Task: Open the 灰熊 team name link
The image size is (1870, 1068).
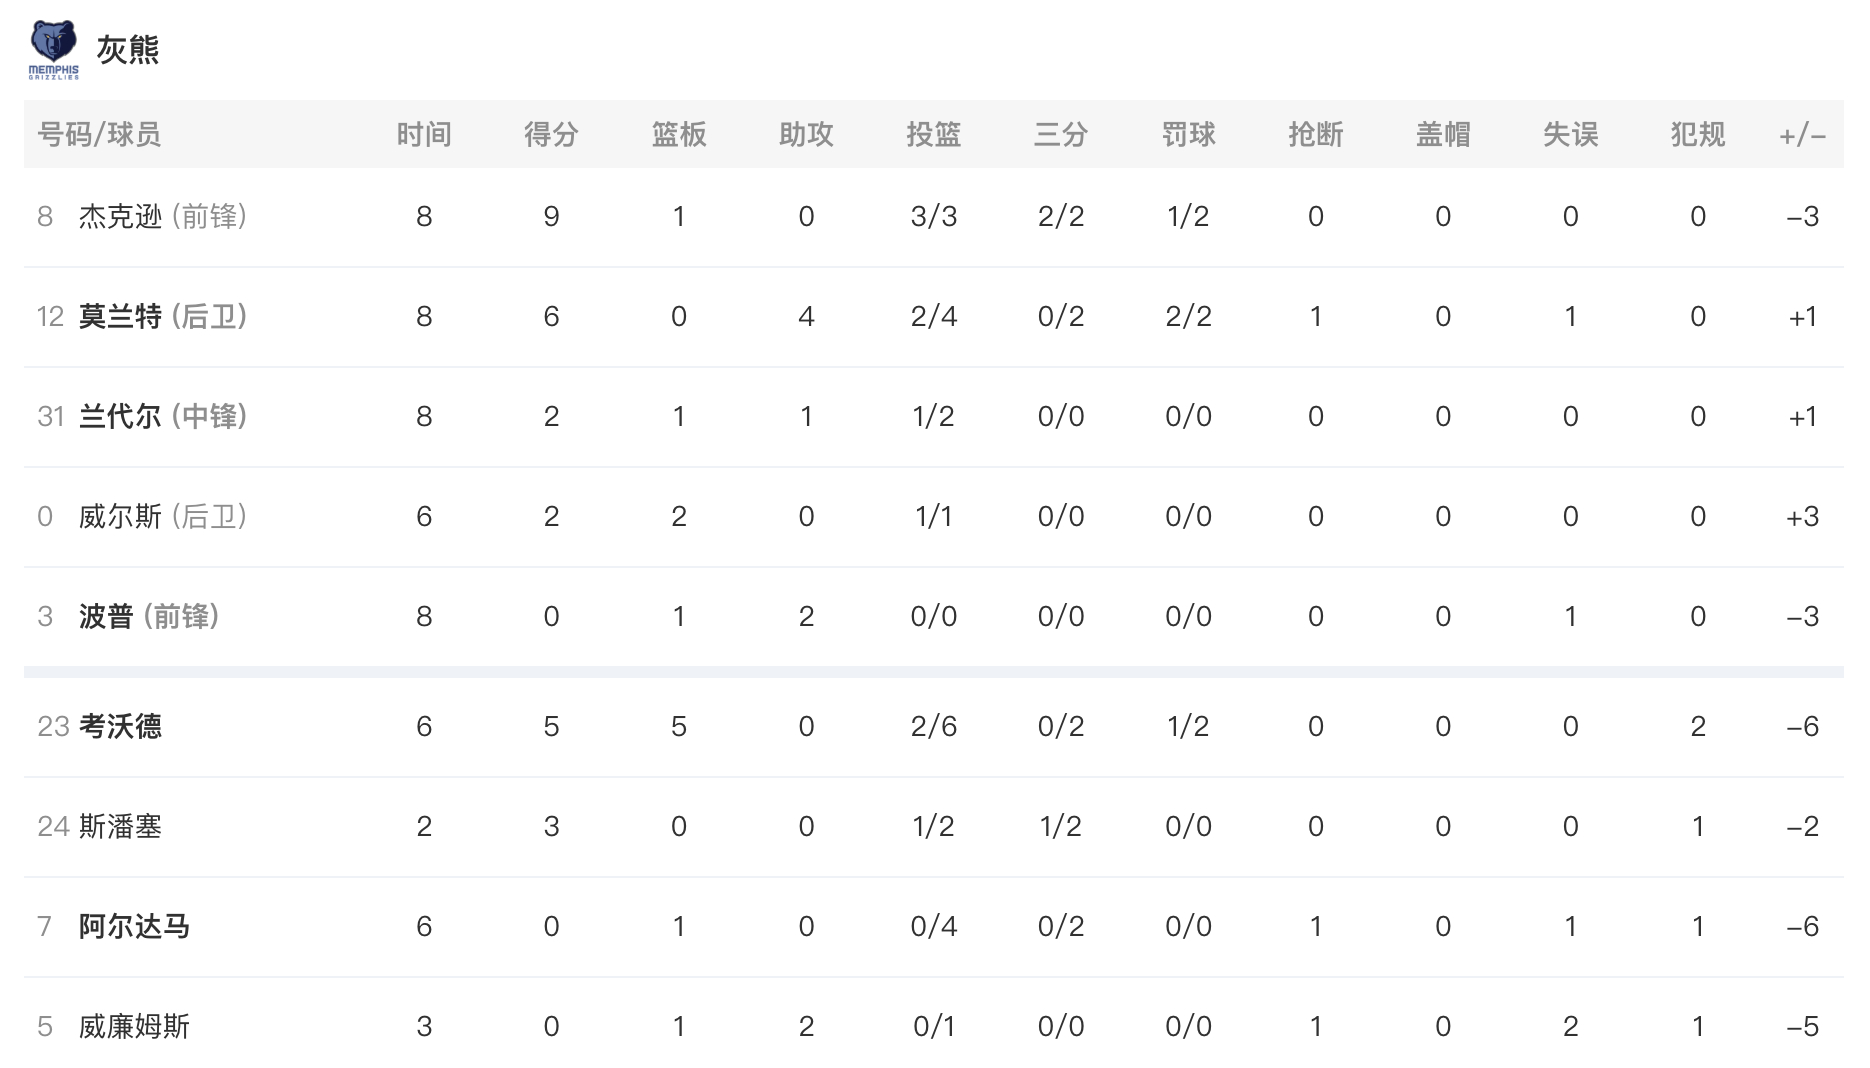Action: pos(128,49)
